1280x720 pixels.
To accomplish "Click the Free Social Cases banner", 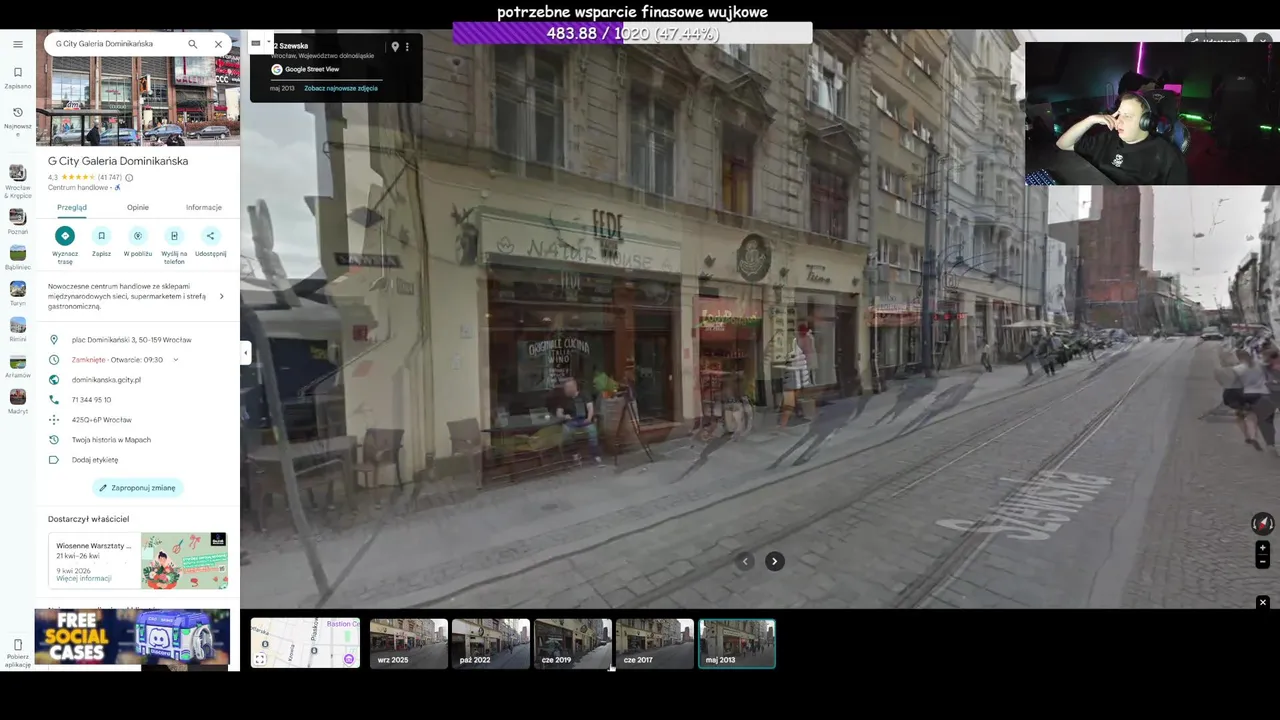I will pos(132,636).
